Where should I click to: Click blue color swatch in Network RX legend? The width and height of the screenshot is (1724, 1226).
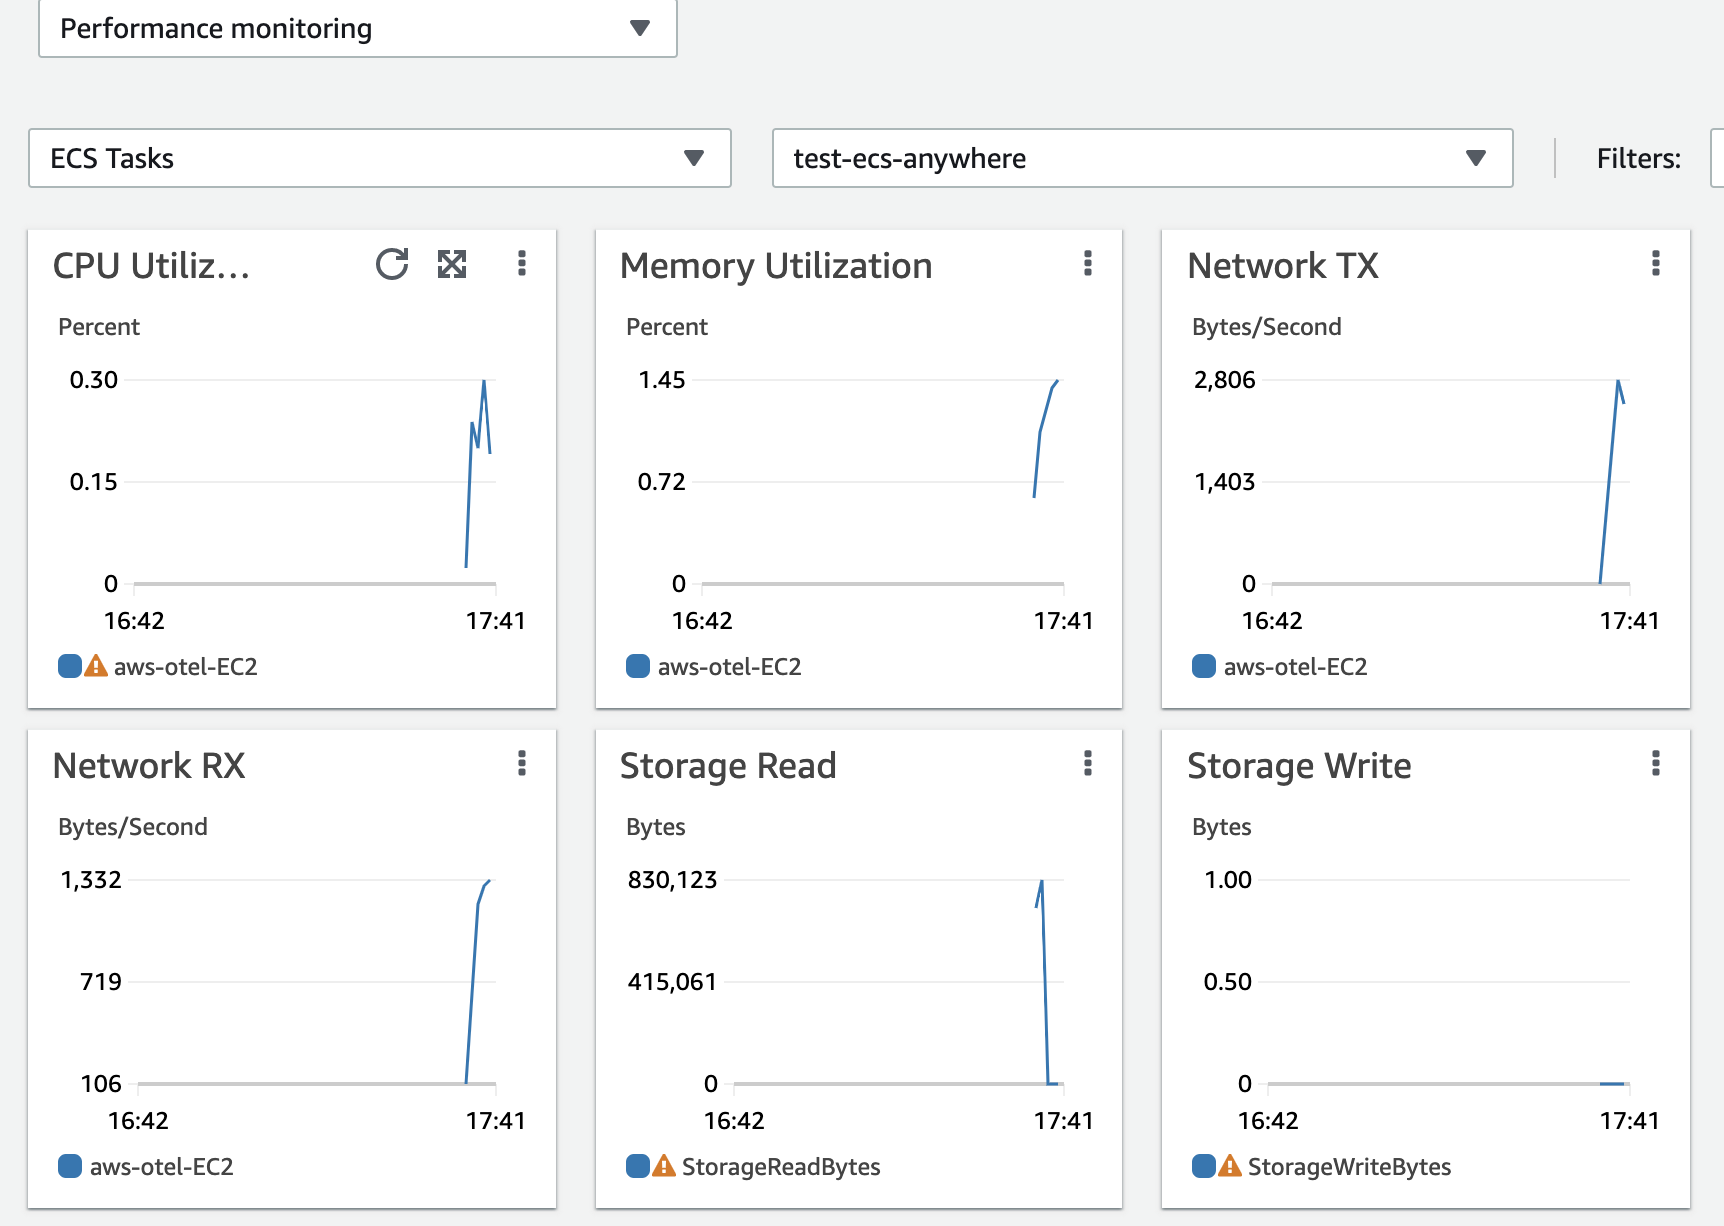(x=70, y=1166)
